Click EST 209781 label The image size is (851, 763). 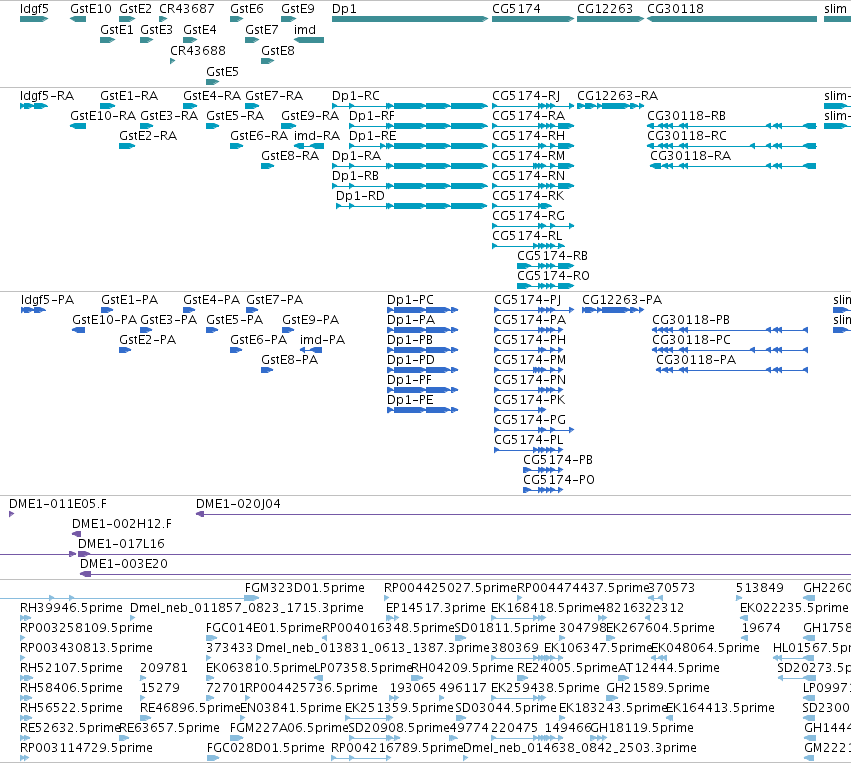[x=164, y=668]
